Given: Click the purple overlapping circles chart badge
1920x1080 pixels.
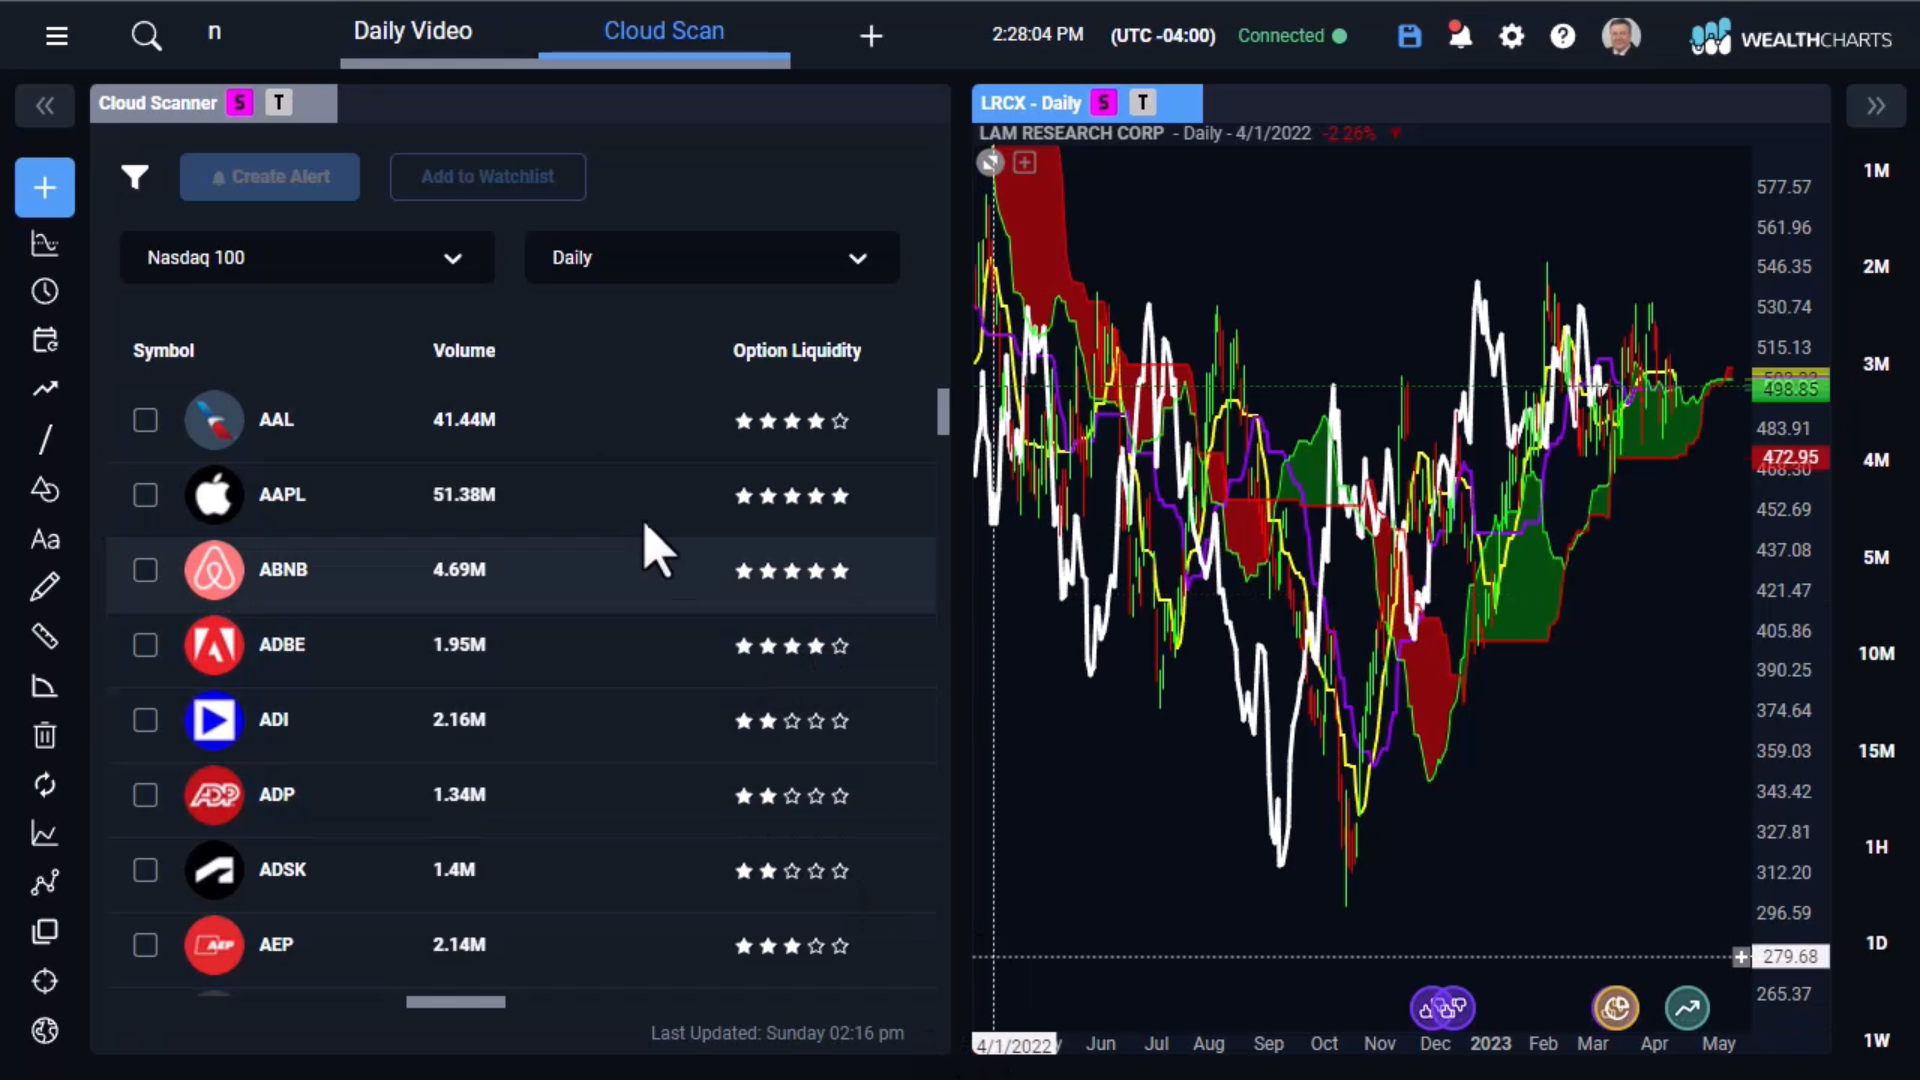Looking at the screenshot, I should tap(1442, 1008).
